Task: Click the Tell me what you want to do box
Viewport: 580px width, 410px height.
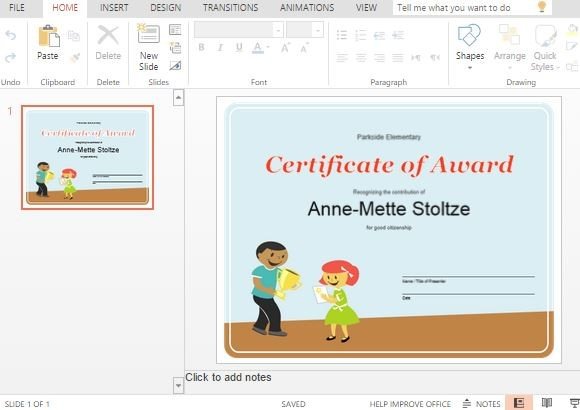Action: click(472, 7)
